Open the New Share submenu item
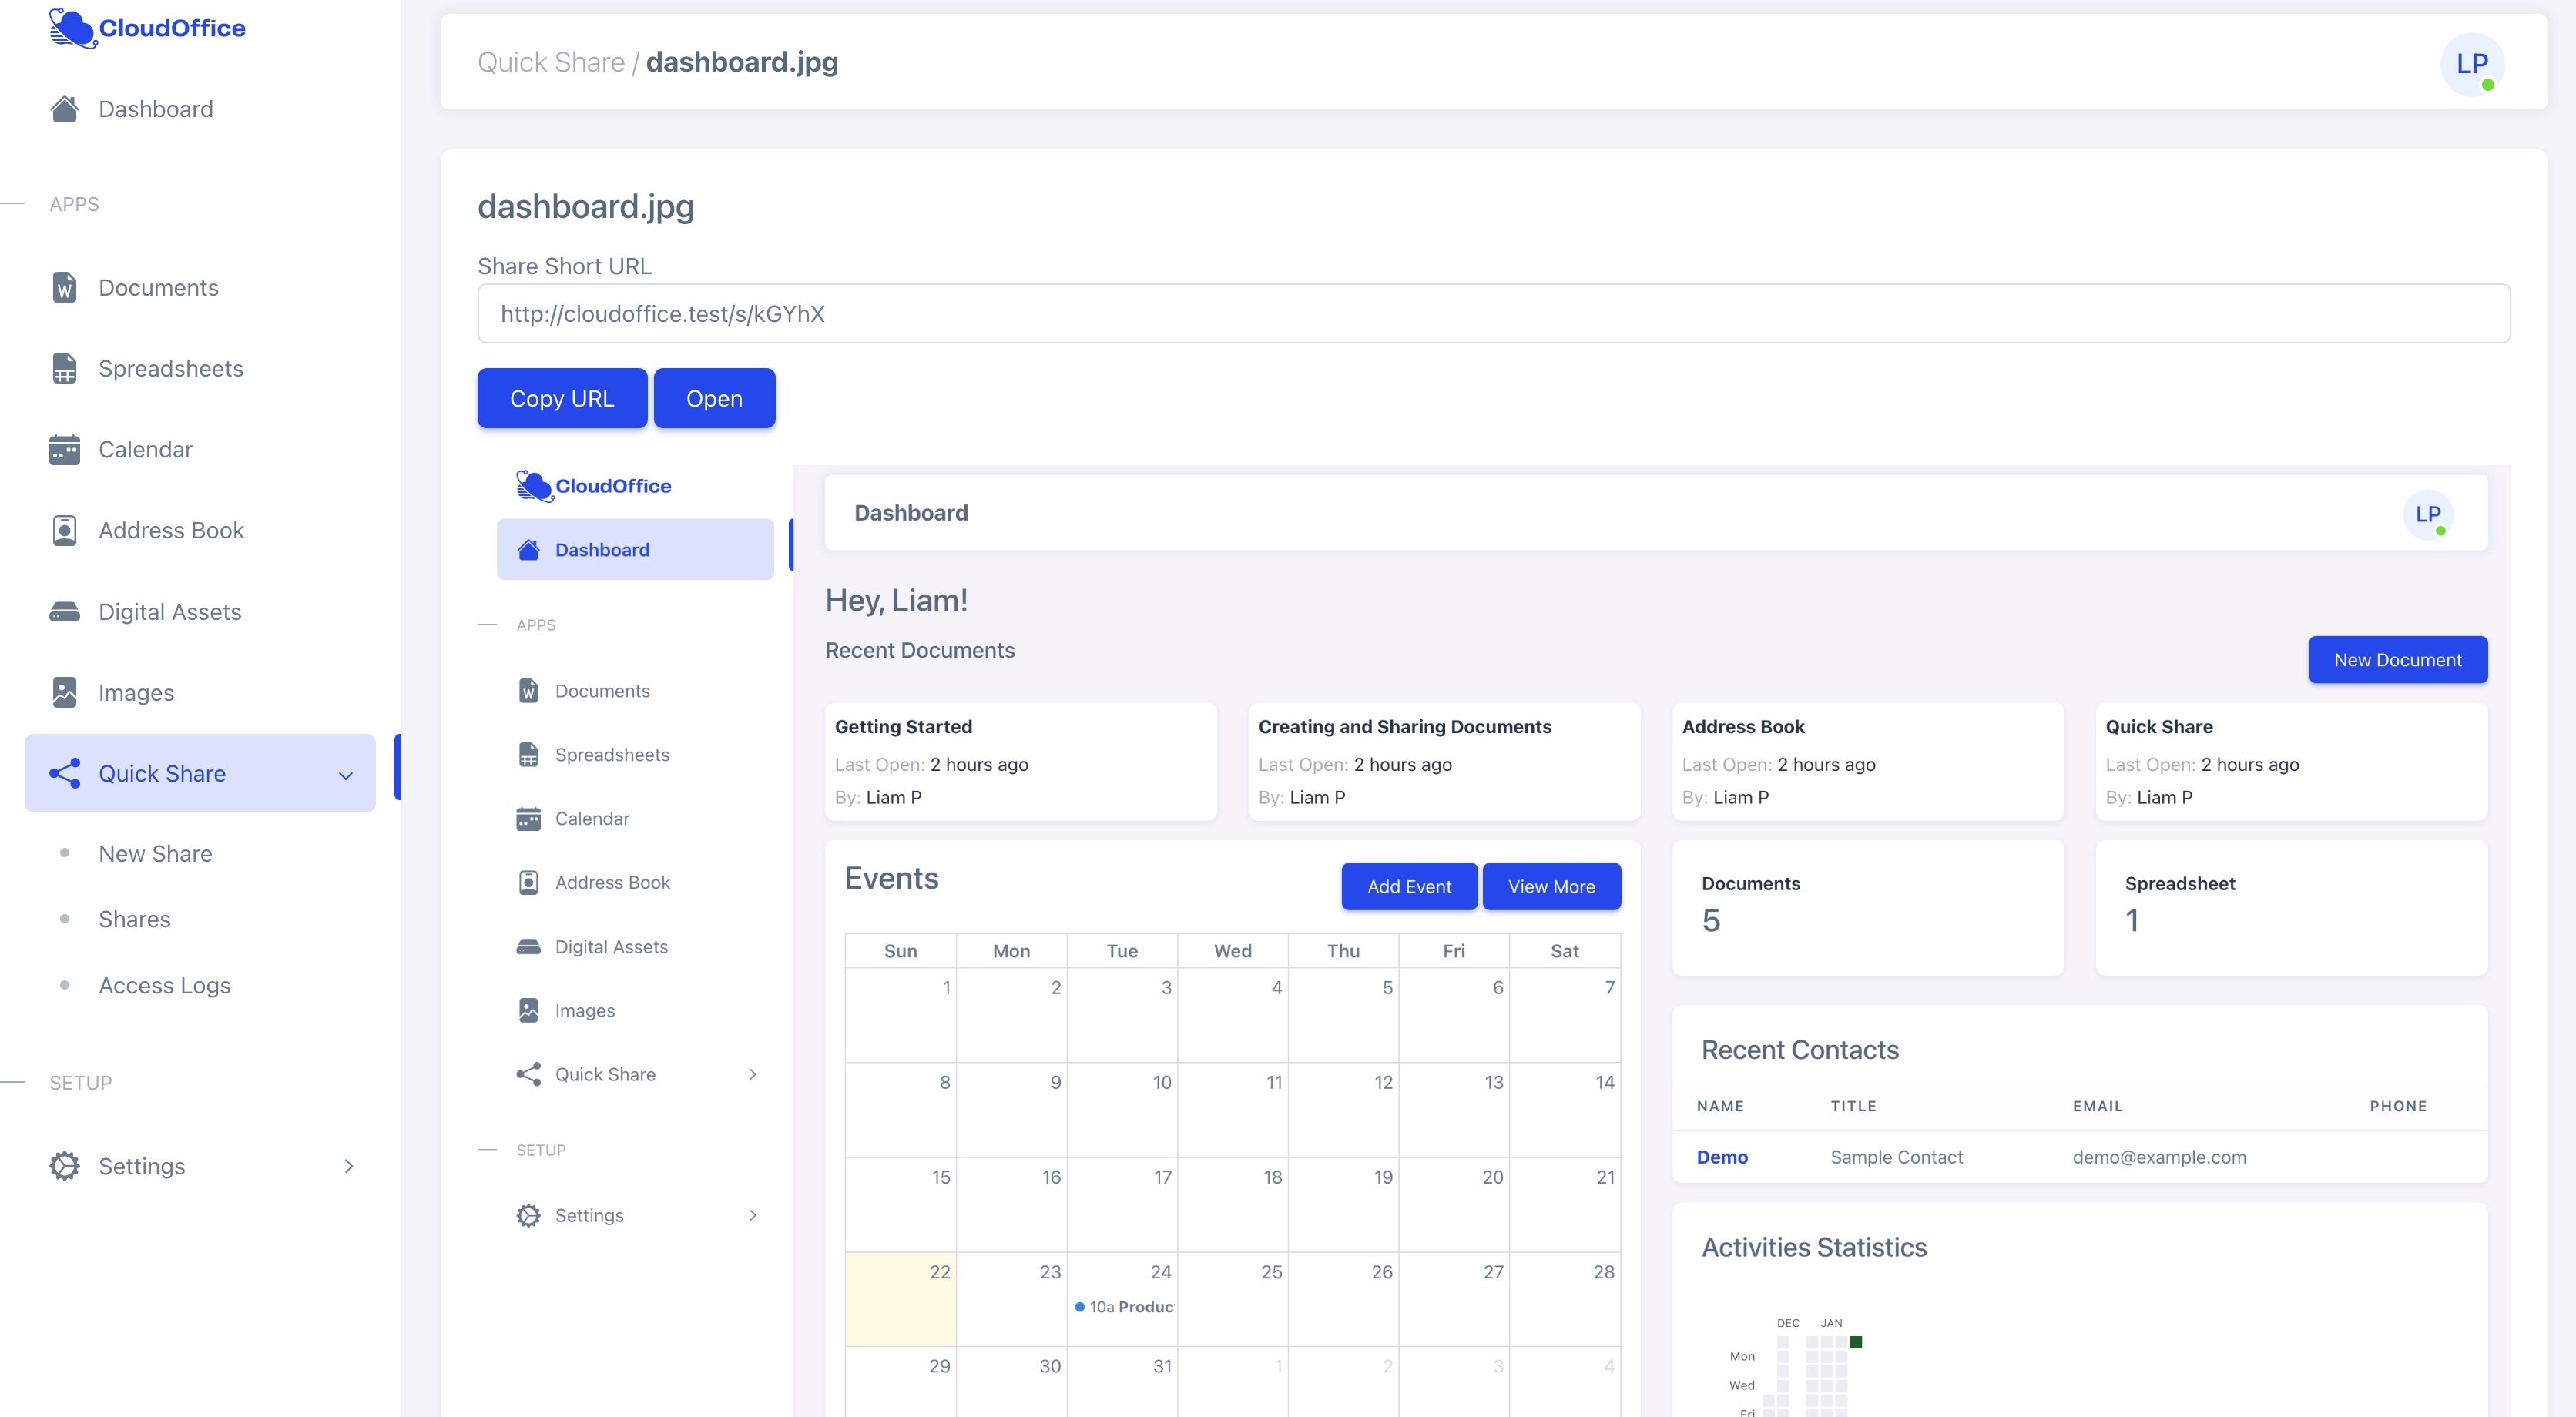 [155, 854]
